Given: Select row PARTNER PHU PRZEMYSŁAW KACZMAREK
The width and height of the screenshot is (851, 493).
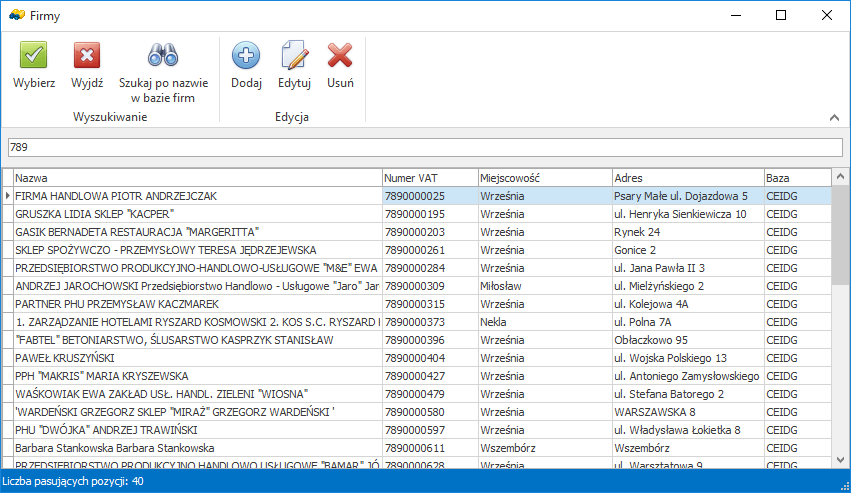Looking at the screenshot, I should tap(196, 304).
